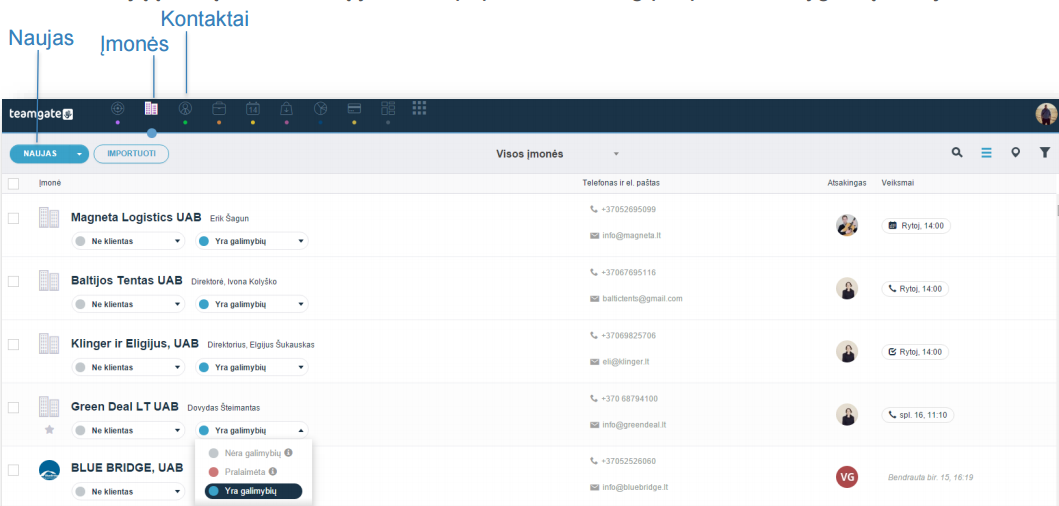Select highlighted Yra galimybių option in list
The width and height of the screenshot is (1059, 506).
coord(253,491)
